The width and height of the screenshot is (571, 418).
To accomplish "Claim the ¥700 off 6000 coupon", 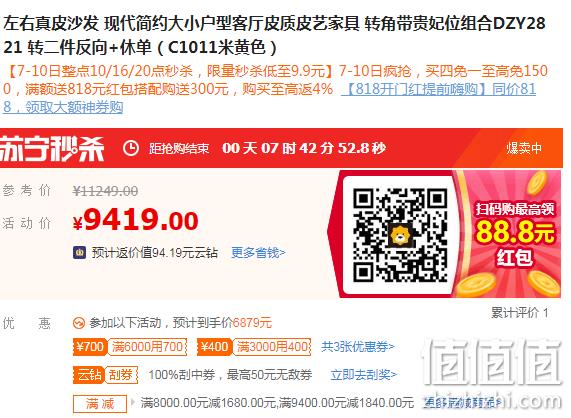I will pos(130,346).
